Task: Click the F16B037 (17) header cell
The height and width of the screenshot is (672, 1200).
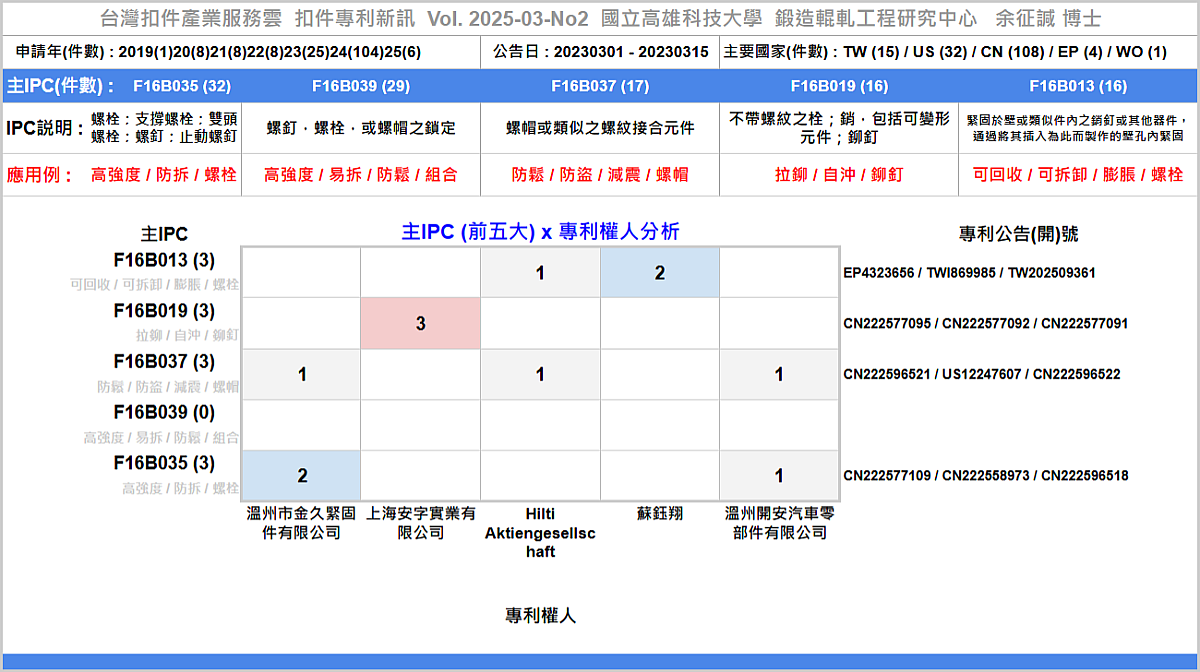Action: pos(600,86)
